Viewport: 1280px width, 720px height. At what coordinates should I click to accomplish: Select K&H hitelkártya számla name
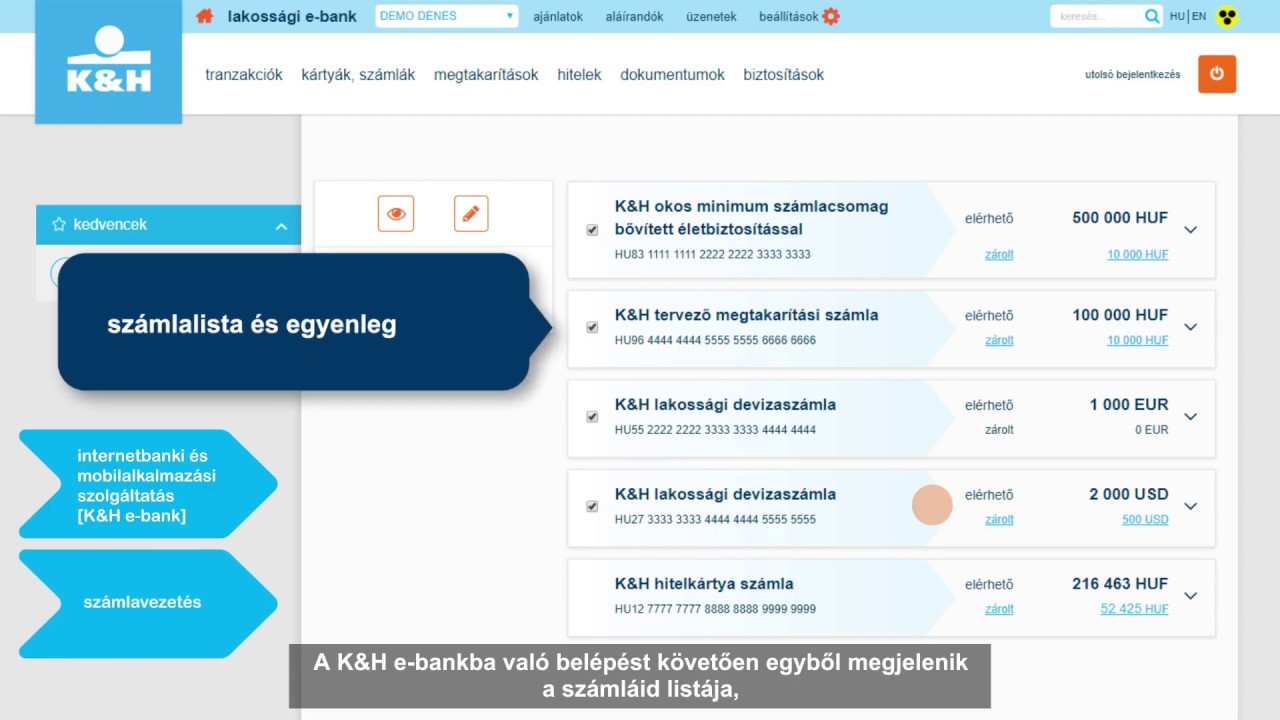pos(704,584)
